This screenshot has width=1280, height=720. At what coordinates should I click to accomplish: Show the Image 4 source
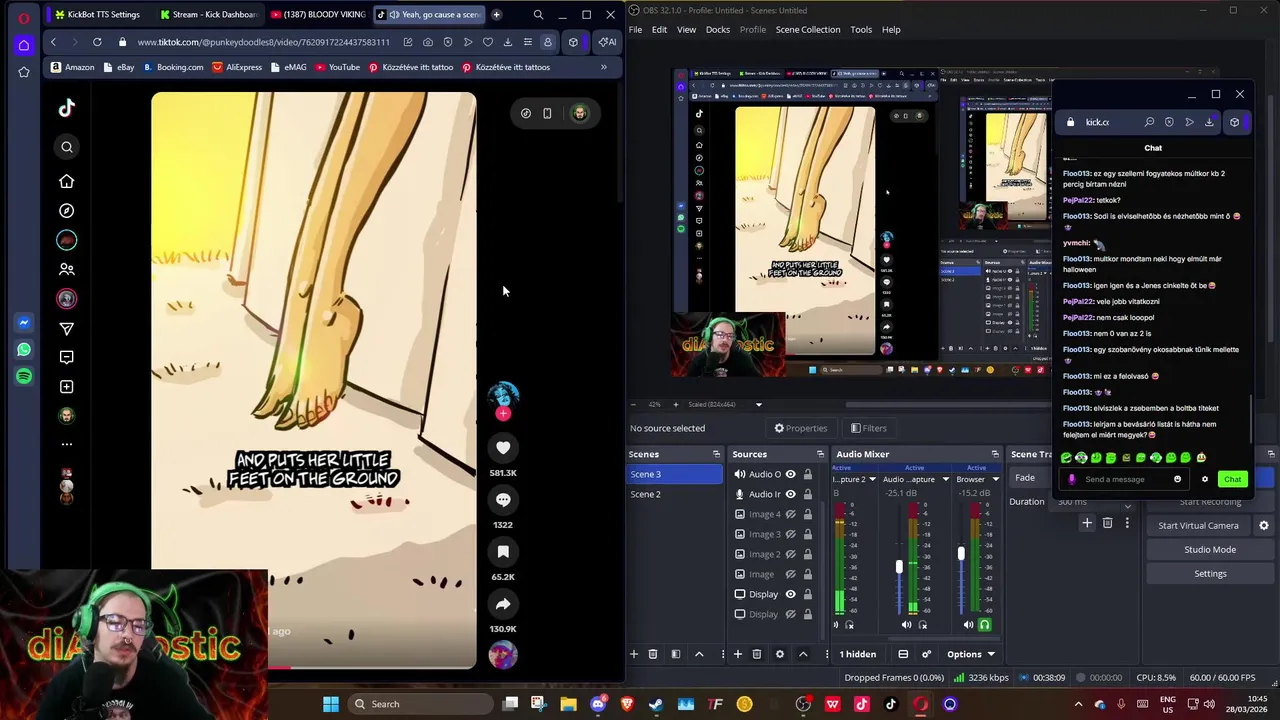coord(790,514)
